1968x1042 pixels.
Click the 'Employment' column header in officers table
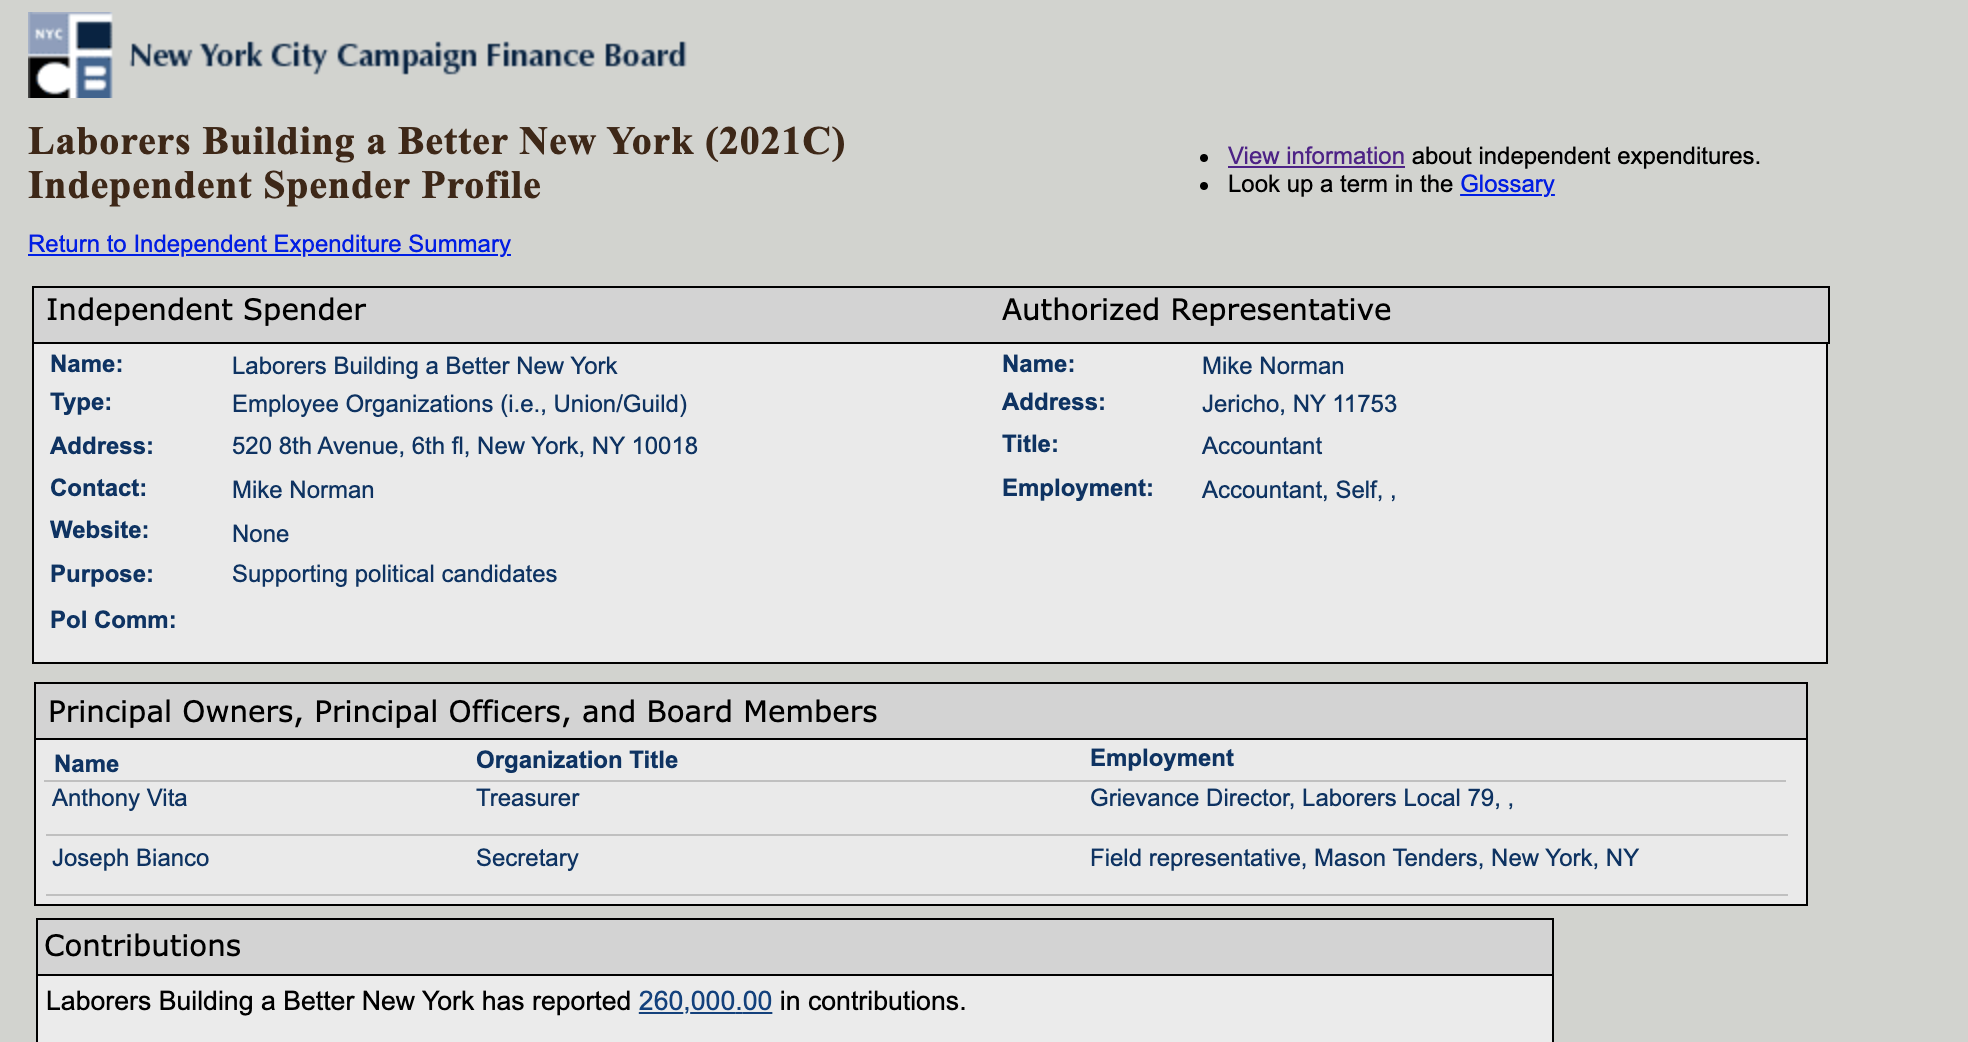1162,758
